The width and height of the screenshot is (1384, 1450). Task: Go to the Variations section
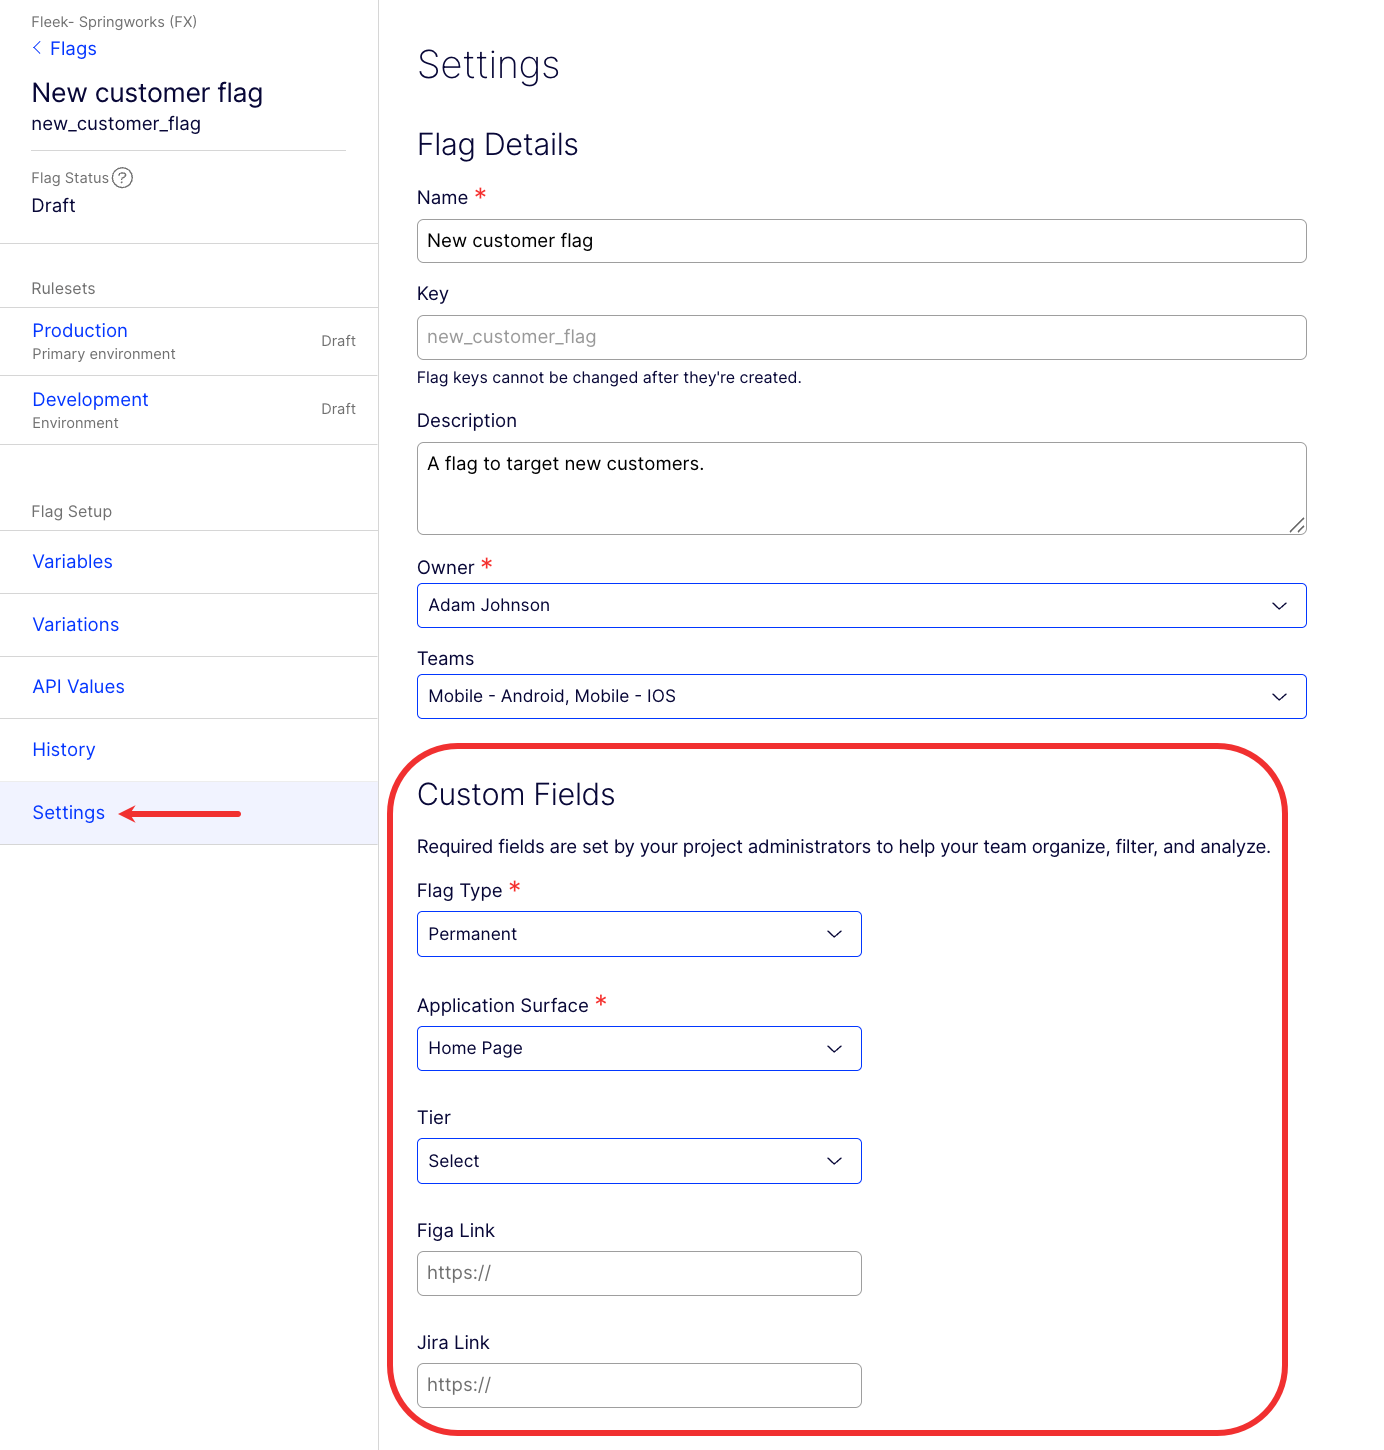[75, 625]
